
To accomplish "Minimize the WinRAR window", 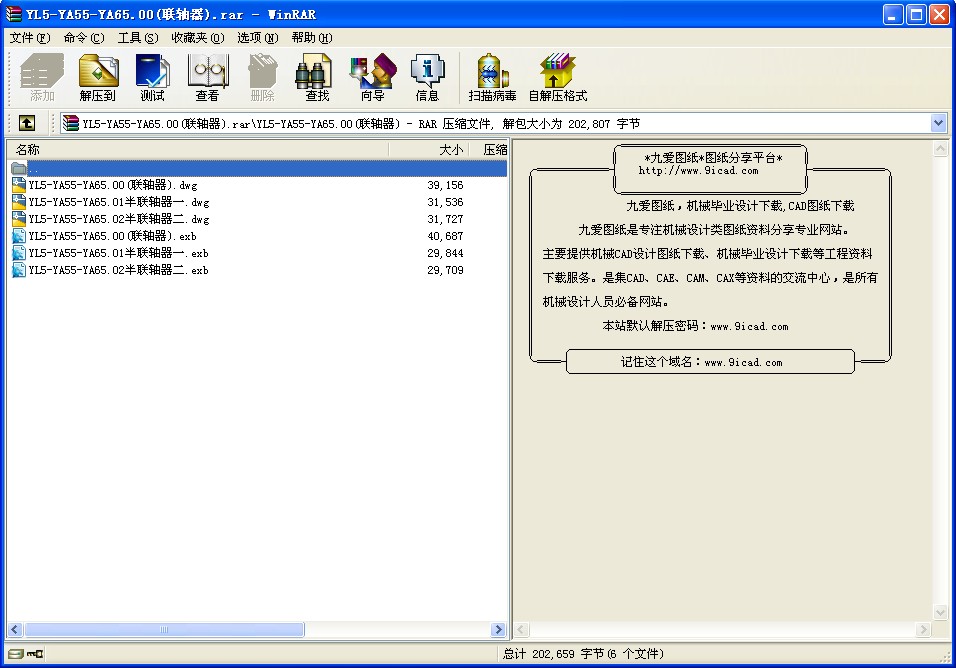I will (893, 15).
